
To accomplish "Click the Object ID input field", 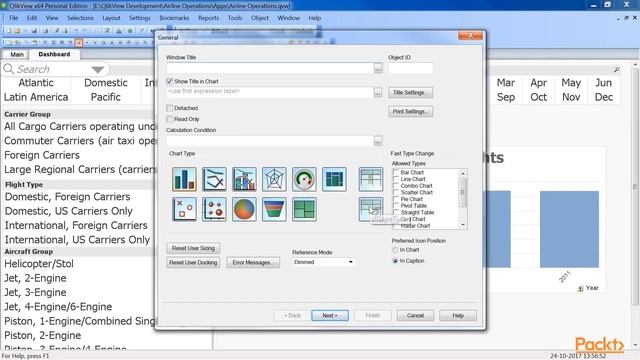I will pyautogui.click(x=411, y=68).
